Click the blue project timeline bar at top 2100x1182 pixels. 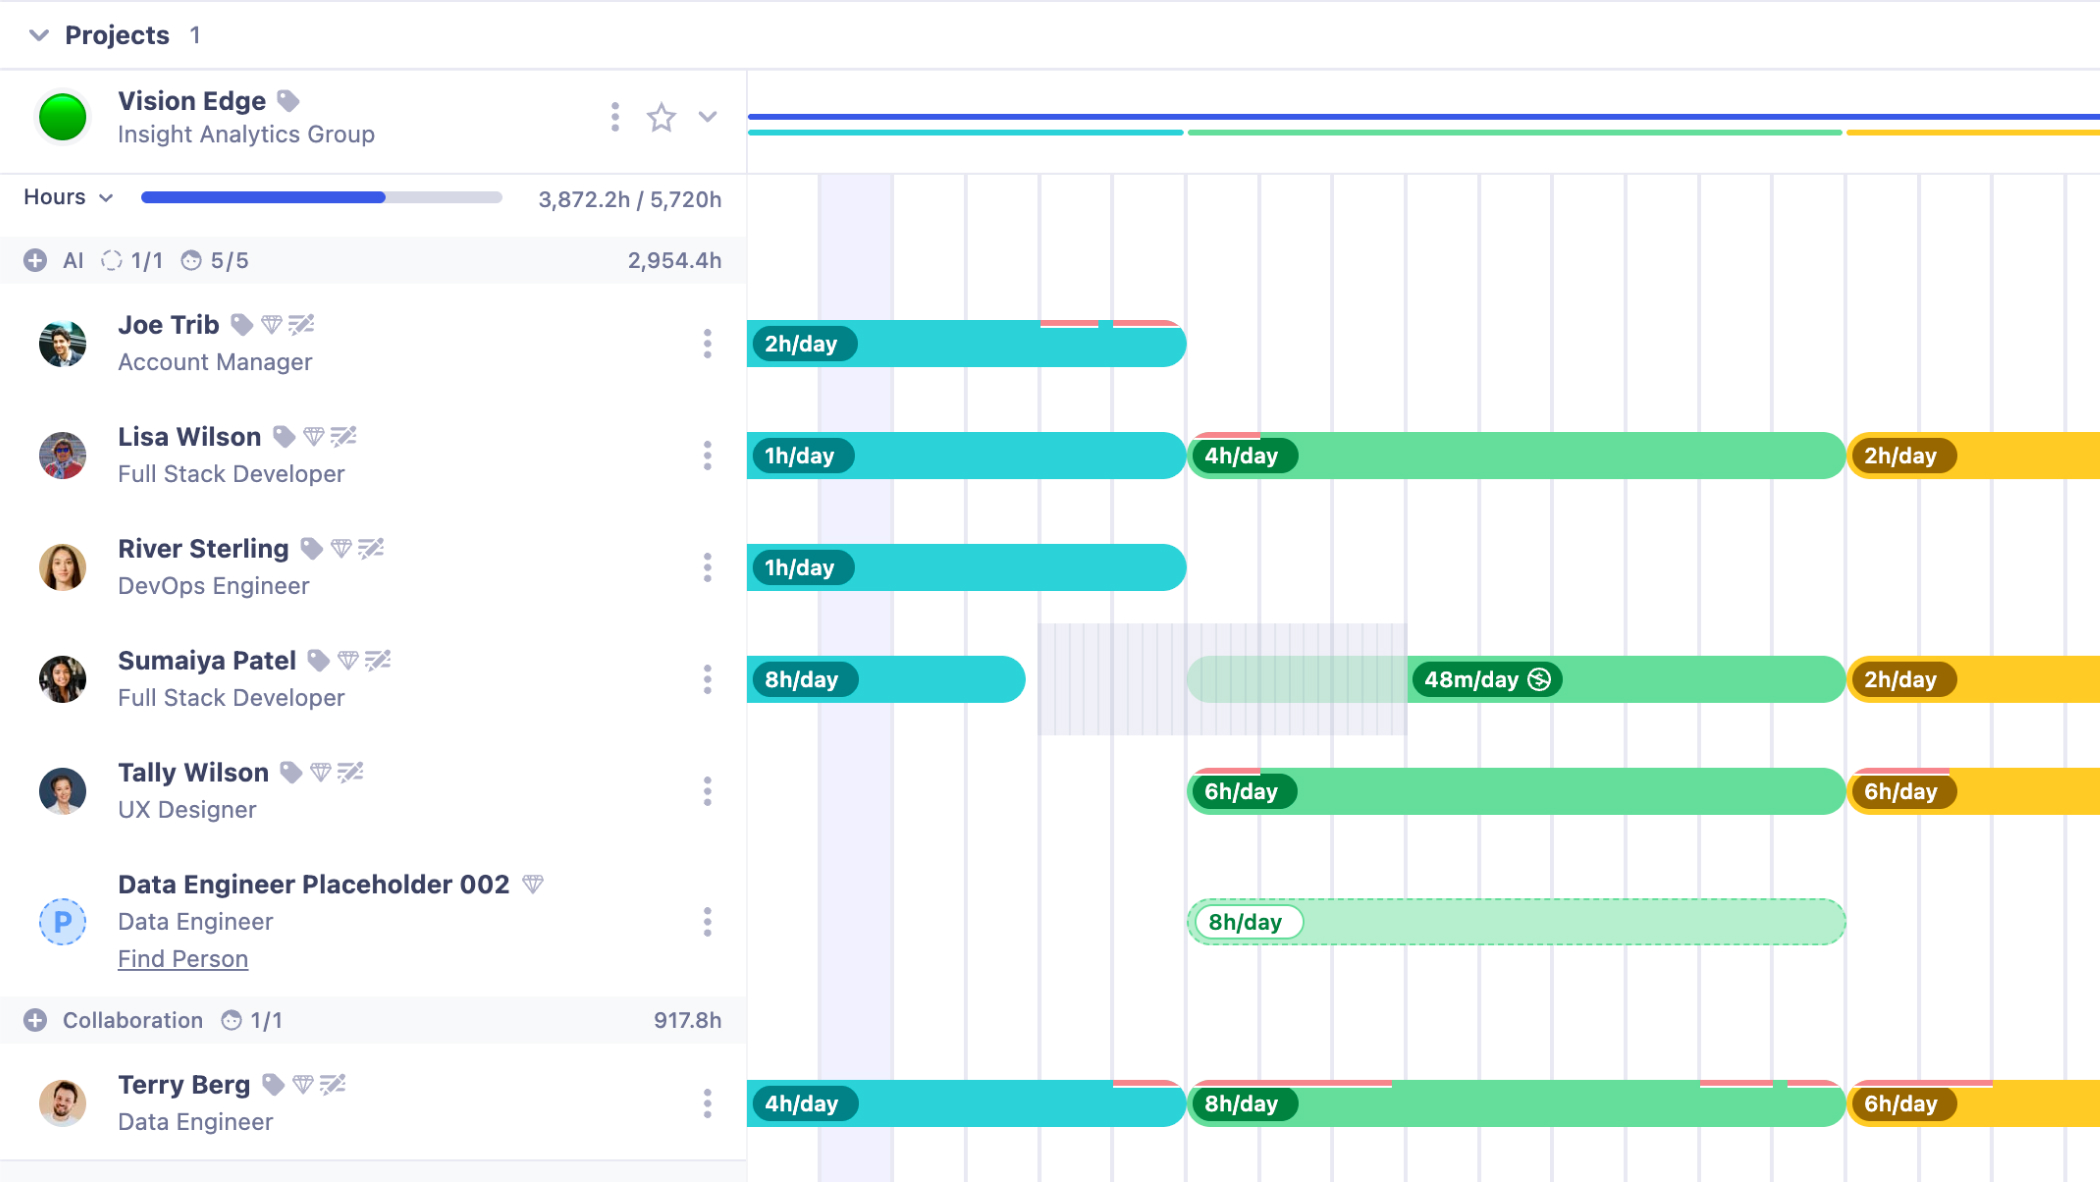point(1423,117)
